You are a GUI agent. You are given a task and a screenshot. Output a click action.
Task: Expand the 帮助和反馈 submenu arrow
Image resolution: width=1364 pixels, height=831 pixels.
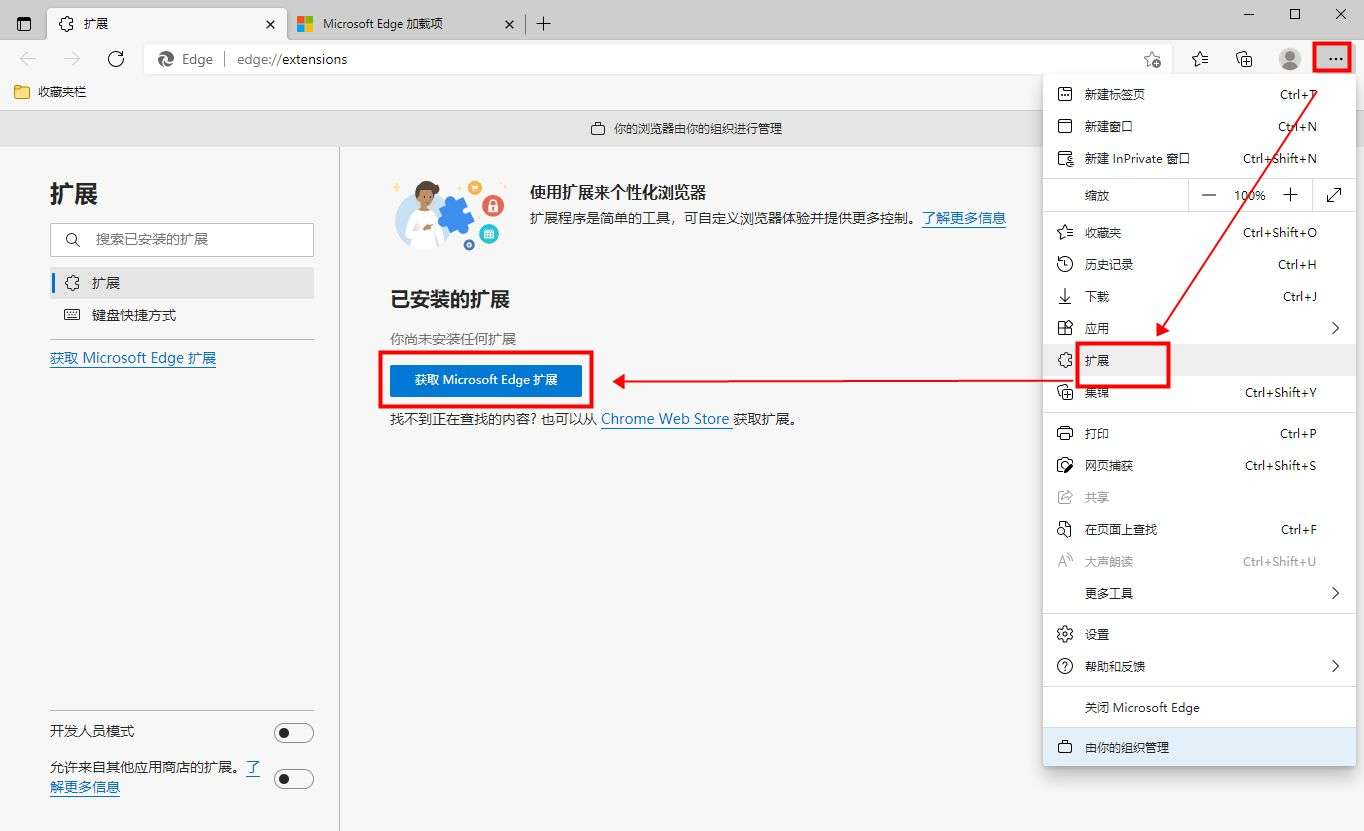[x=1335, y=666]
